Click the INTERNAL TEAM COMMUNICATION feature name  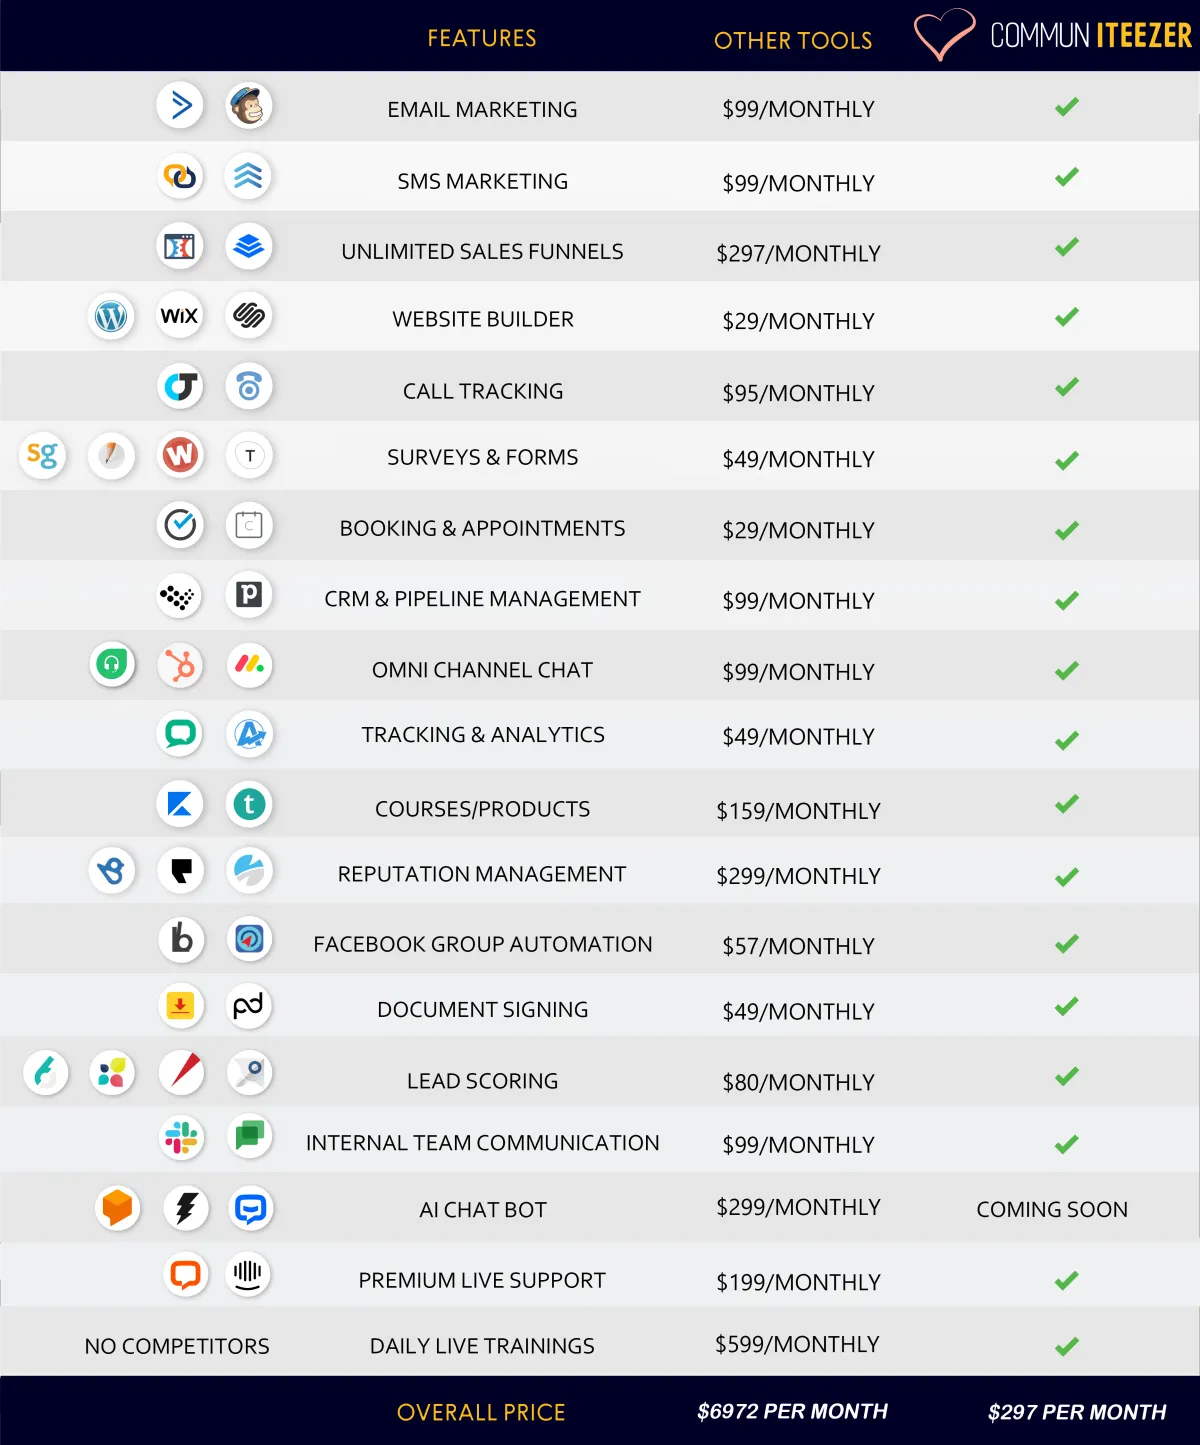[x=483, y=1143]
